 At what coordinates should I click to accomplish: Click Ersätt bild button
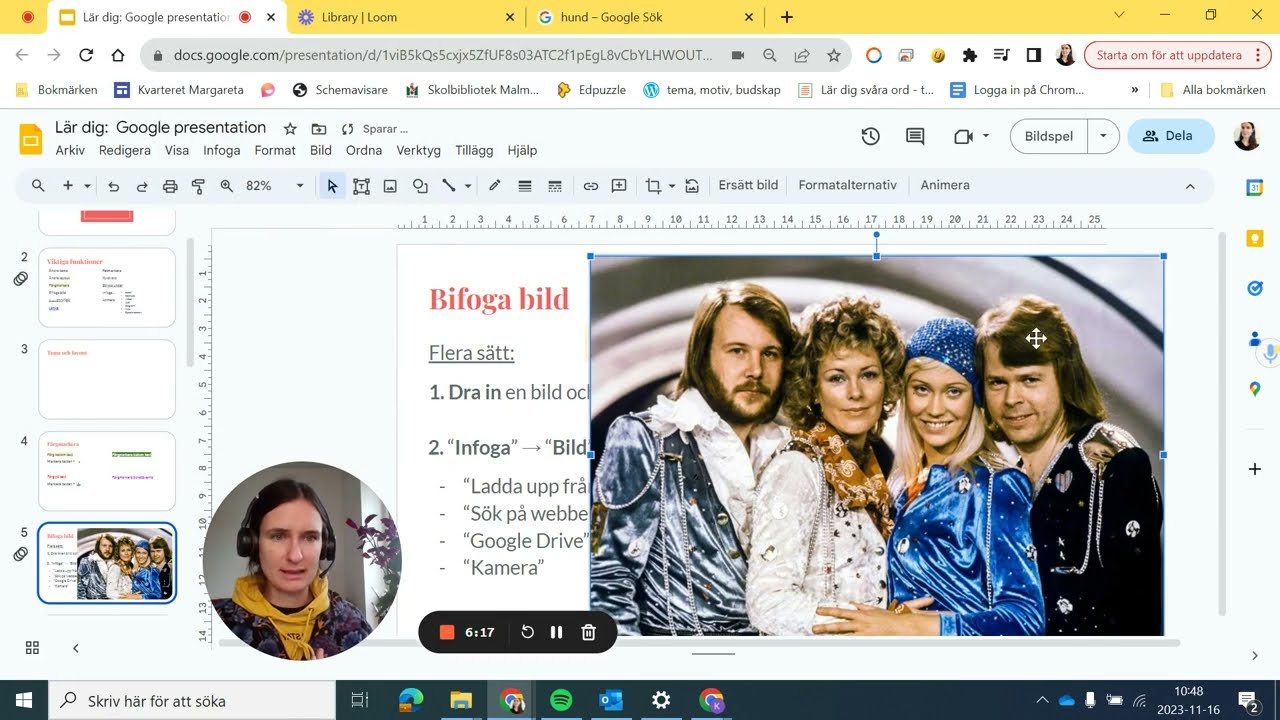tap(748, 185)
